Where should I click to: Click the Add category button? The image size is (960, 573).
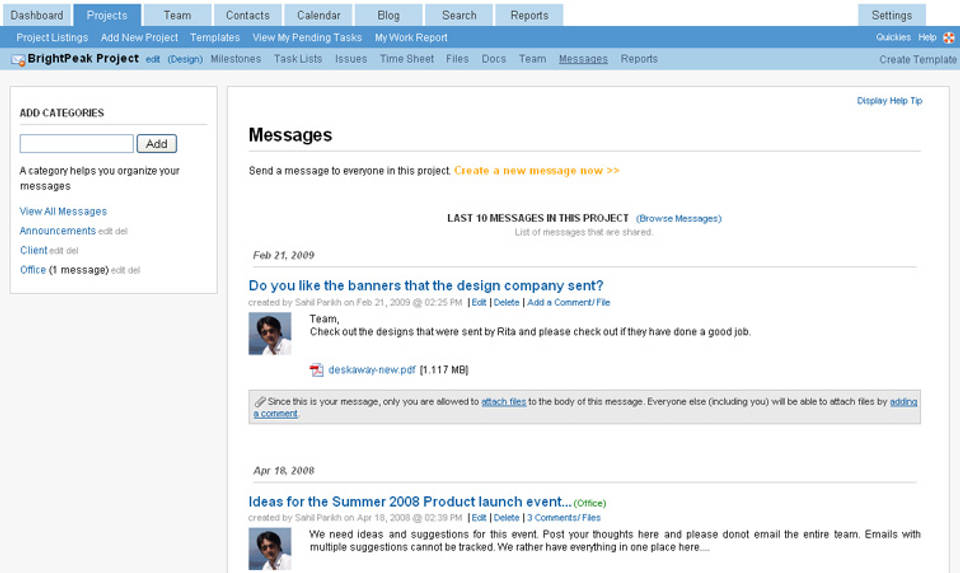click(157, 144)
